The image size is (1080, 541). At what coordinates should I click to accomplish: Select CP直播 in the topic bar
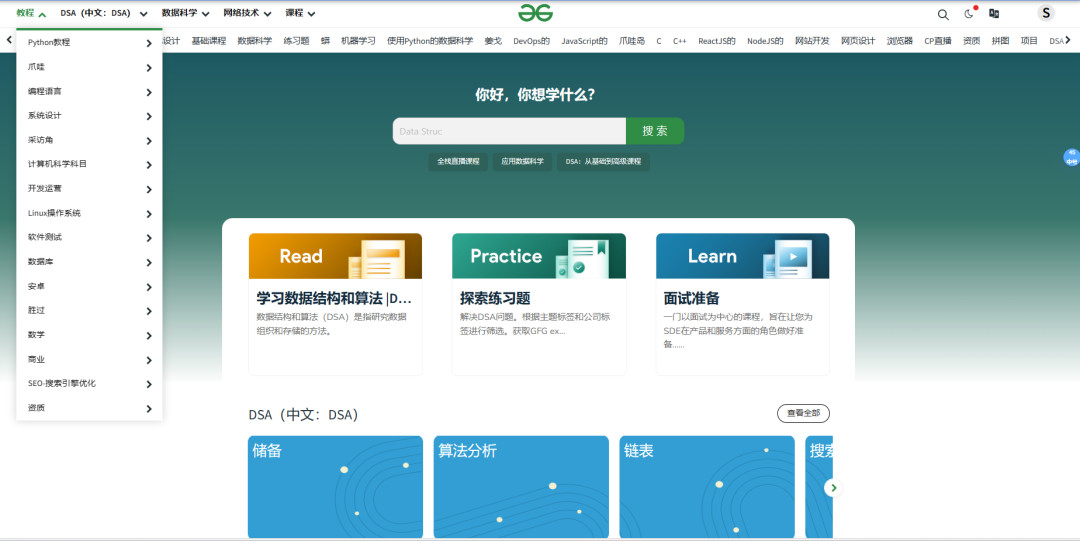click(937, 41)
